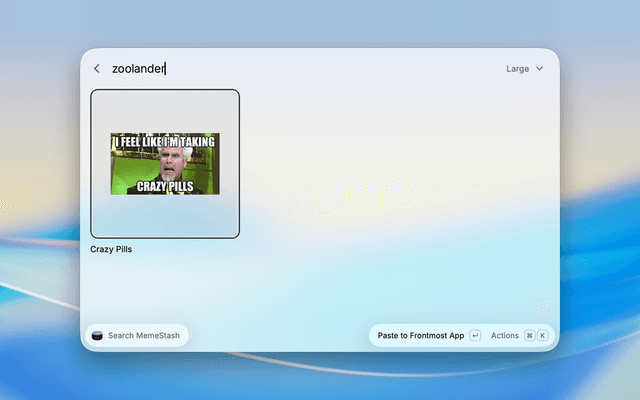This screenshot has width=640, height=400.
Task: Click the Return key icon beside Paste
Action: 475,336
